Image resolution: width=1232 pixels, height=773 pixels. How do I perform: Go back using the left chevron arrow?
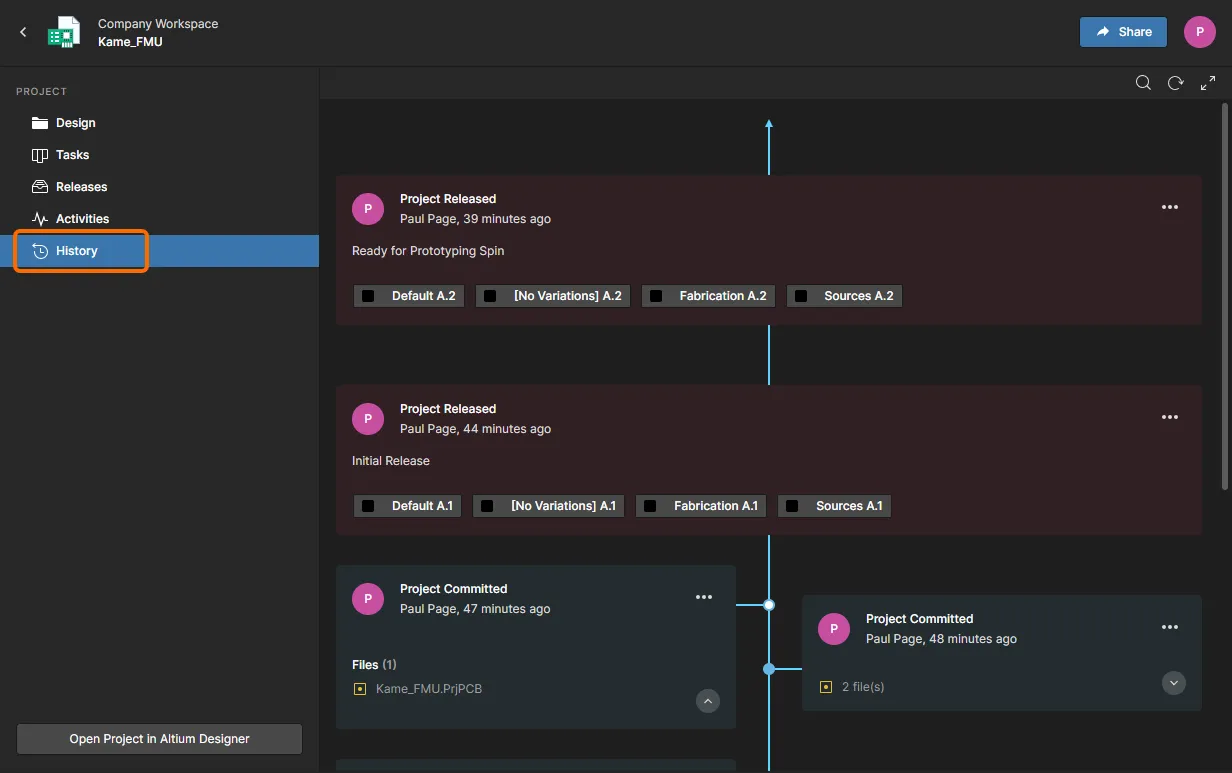pos(24,32)
